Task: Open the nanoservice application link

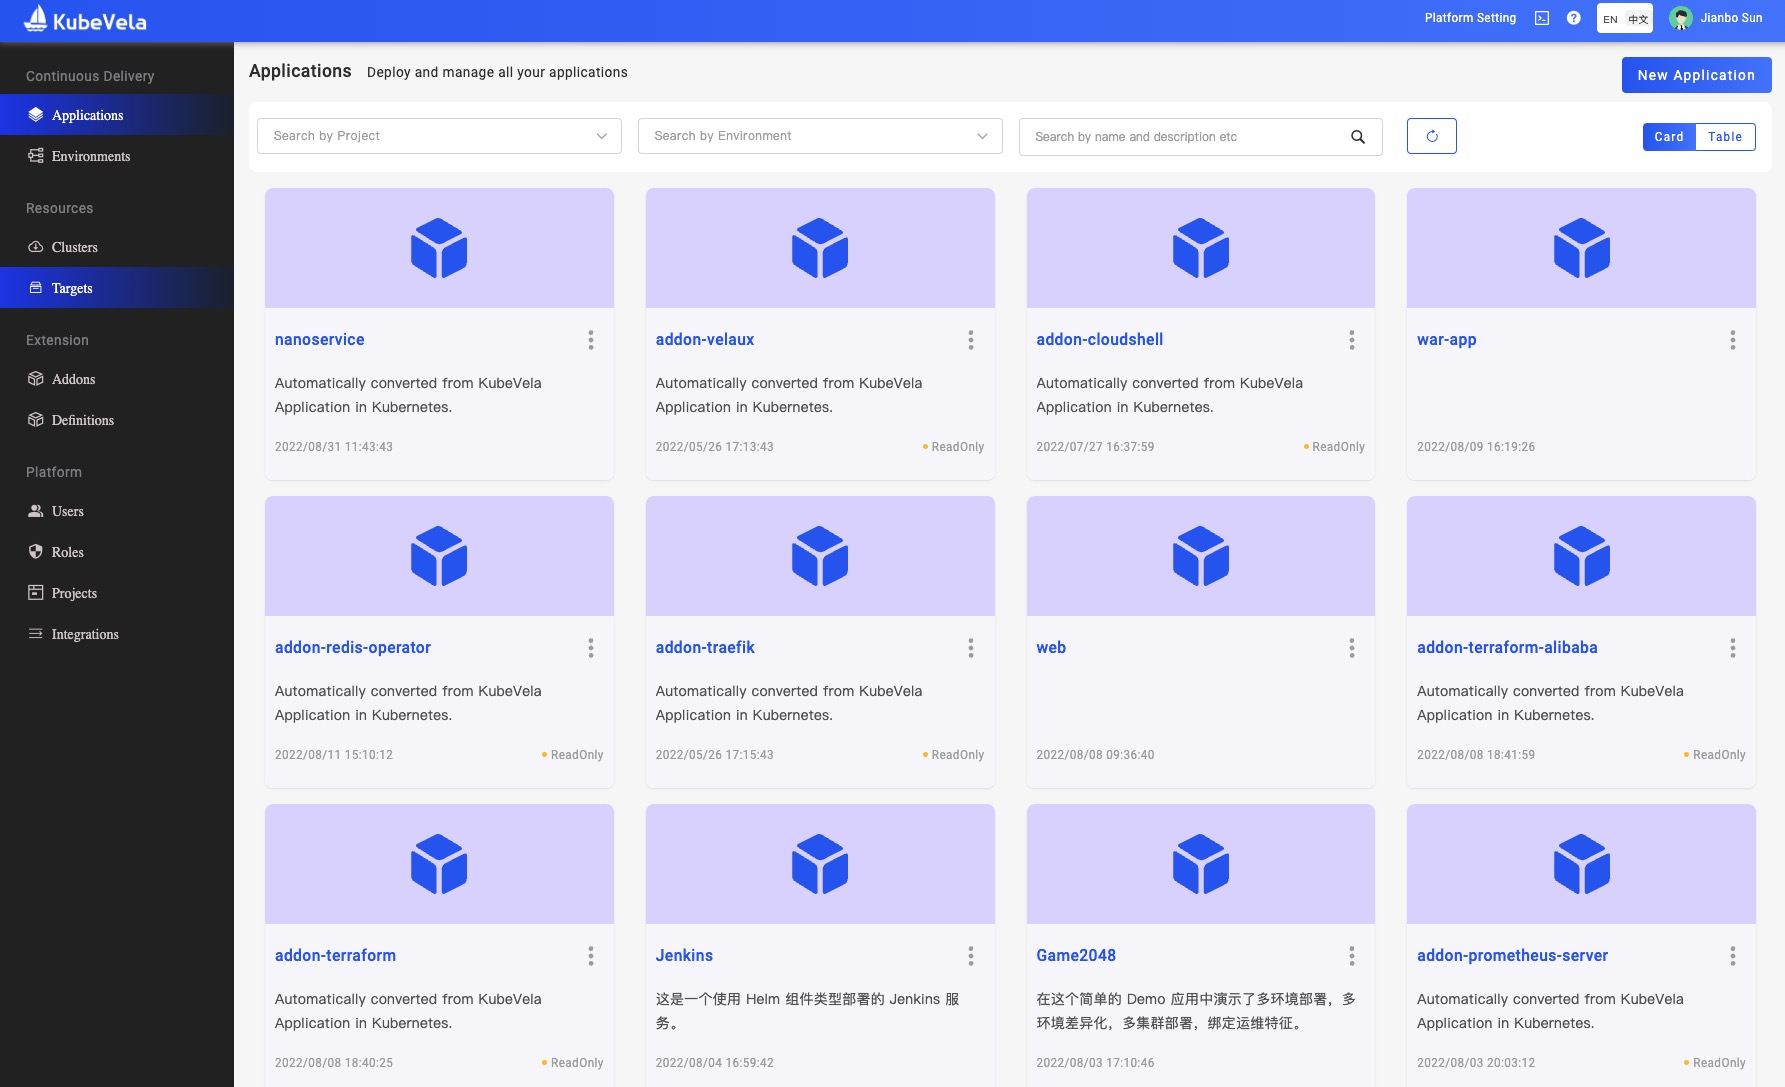Action: pyautogui.click(x=319, y=340)
